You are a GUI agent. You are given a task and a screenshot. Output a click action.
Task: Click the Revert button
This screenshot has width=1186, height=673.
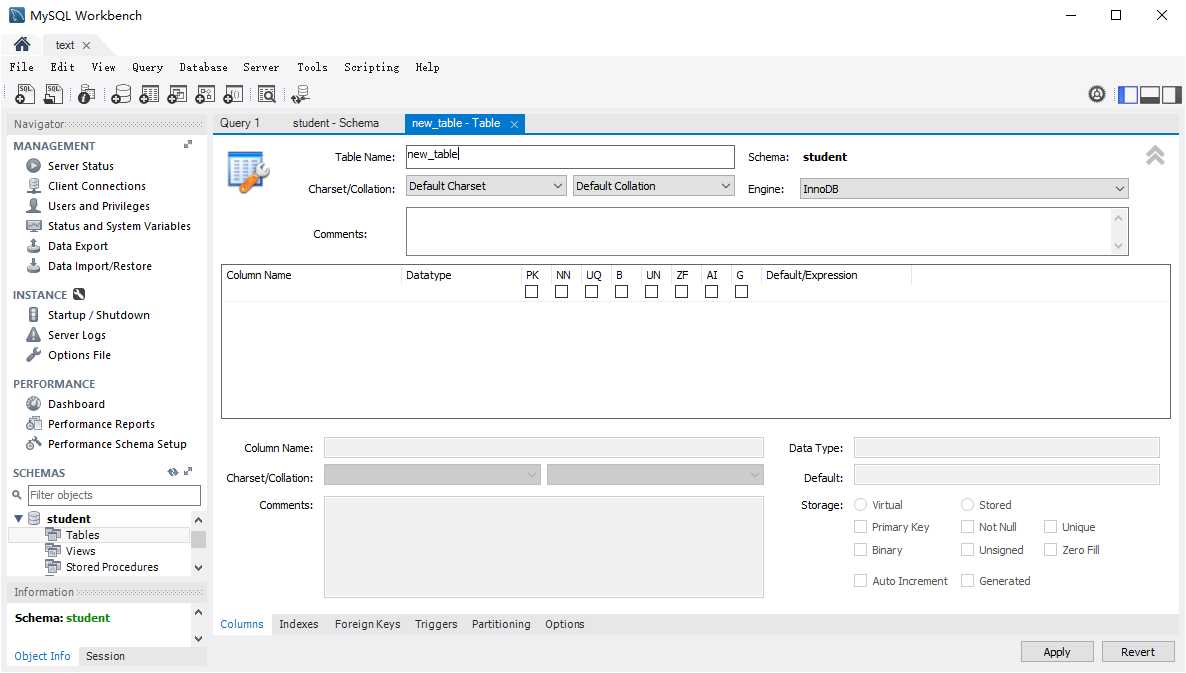coord(1138,652)
